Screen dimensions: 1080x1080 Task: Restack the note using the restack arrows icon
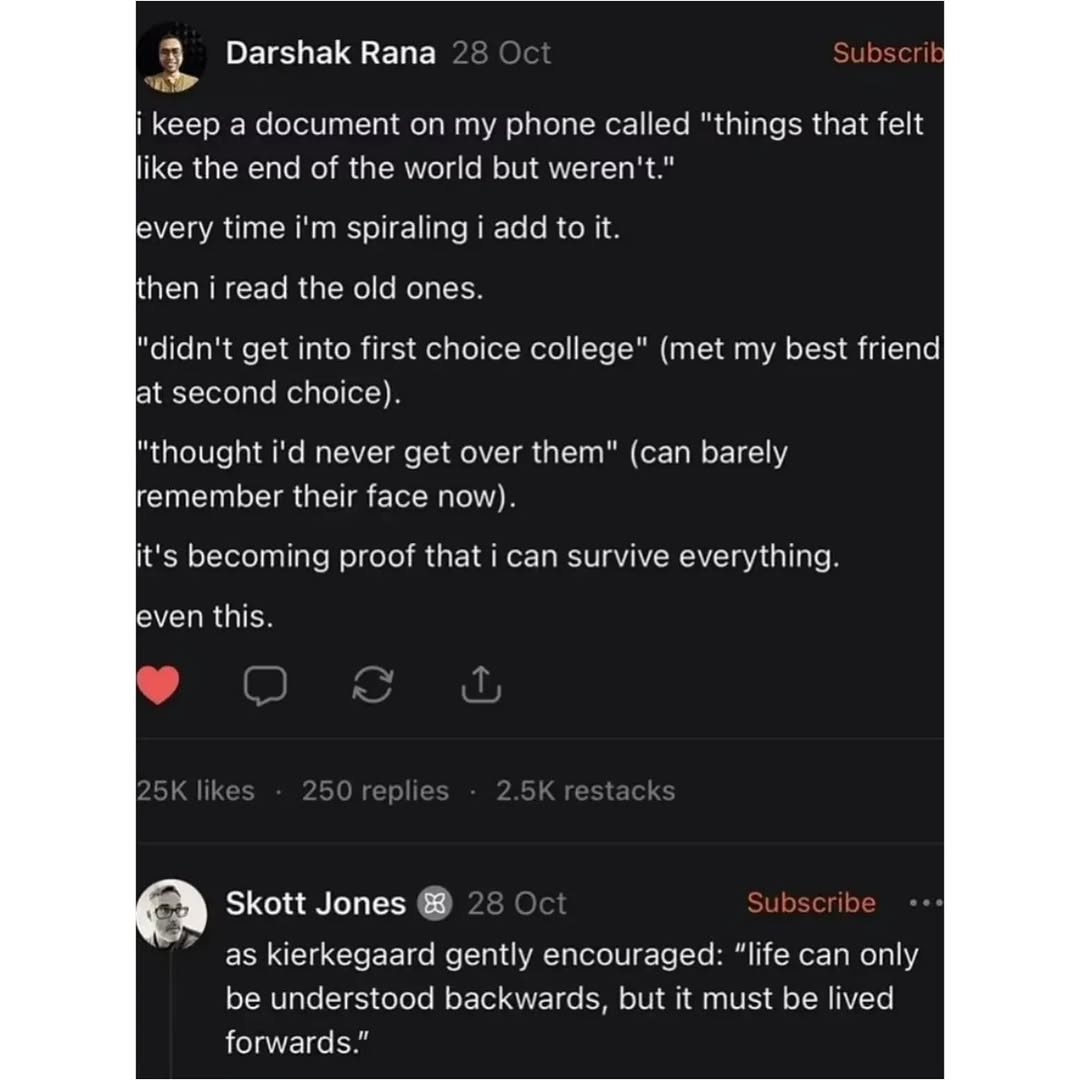(x=373, y=686)
